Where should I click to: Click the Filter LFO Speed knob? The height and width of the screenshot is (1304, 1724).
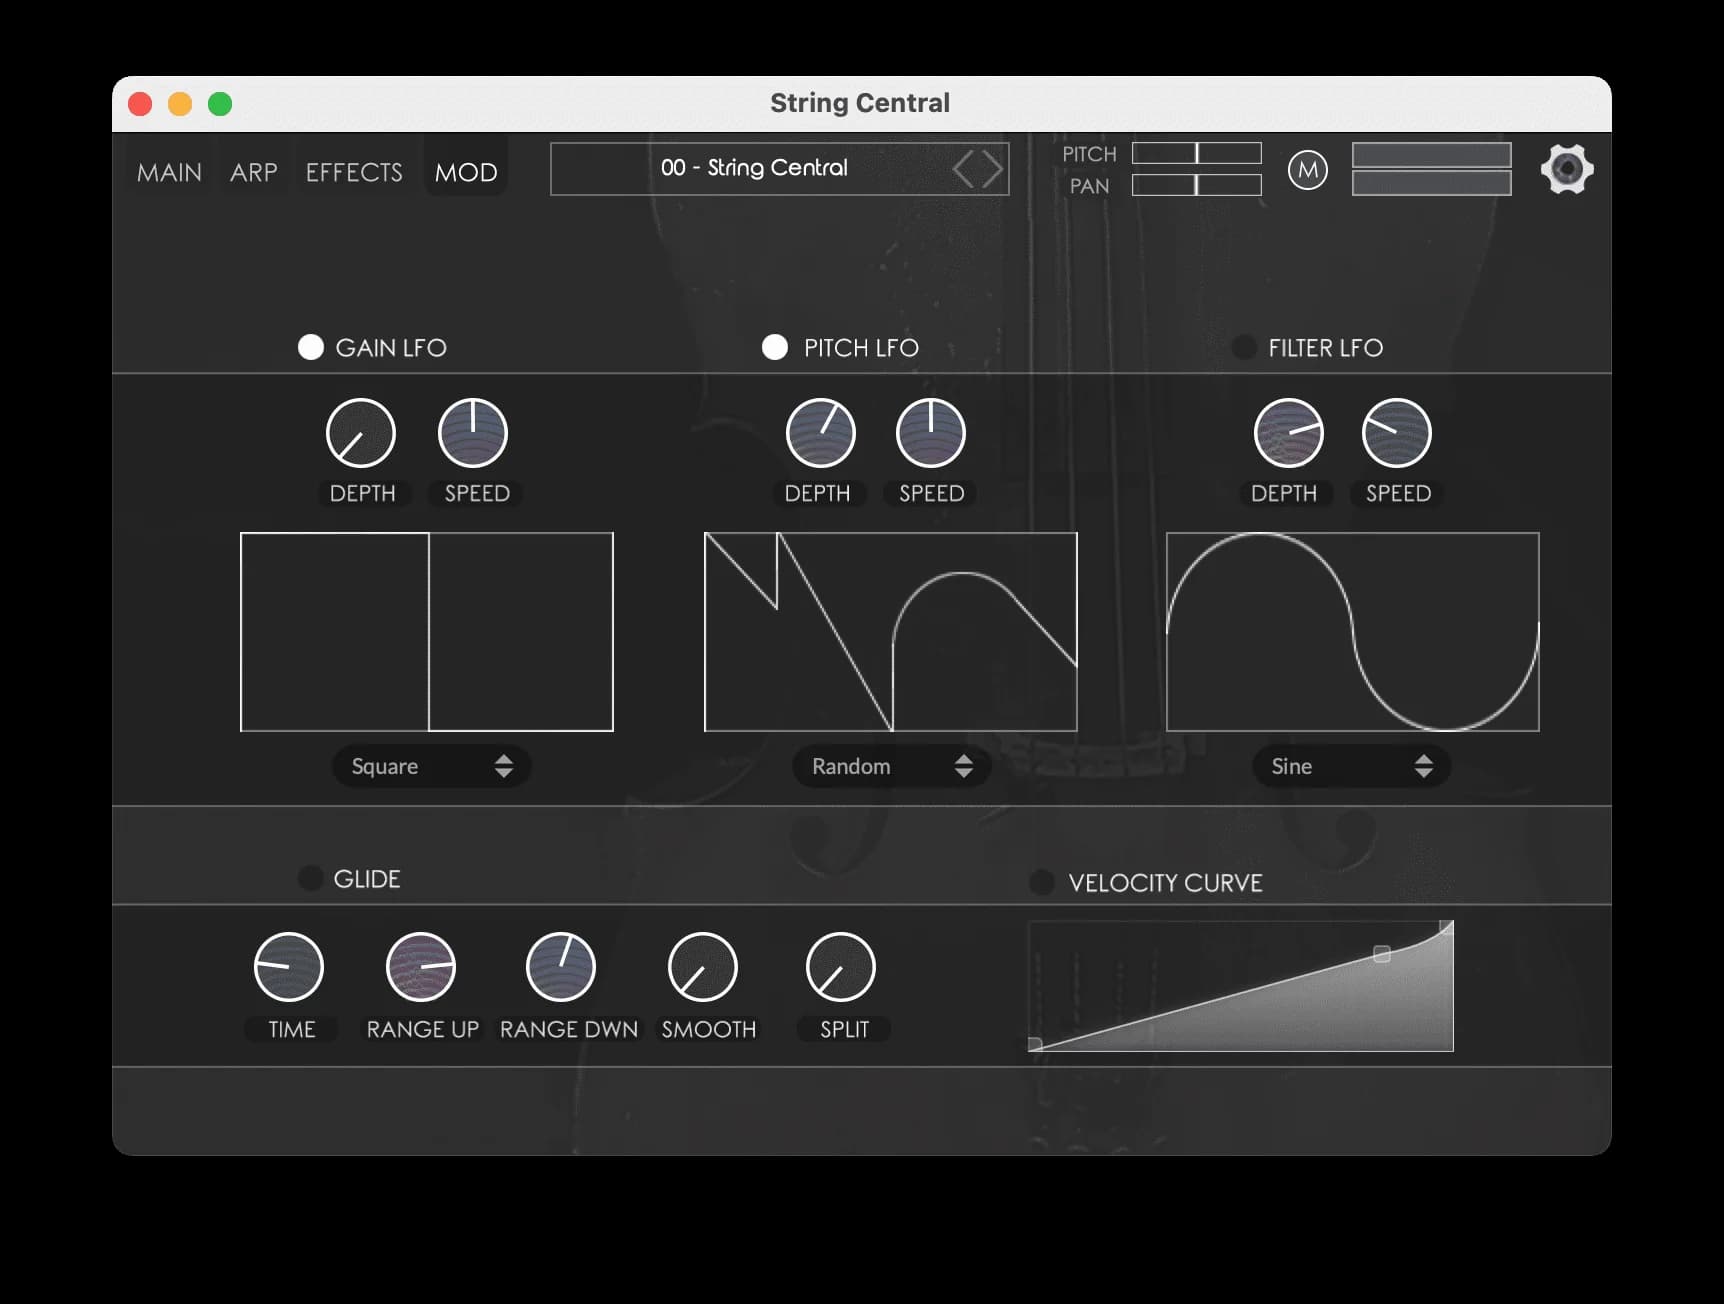tap(1397, 433)
